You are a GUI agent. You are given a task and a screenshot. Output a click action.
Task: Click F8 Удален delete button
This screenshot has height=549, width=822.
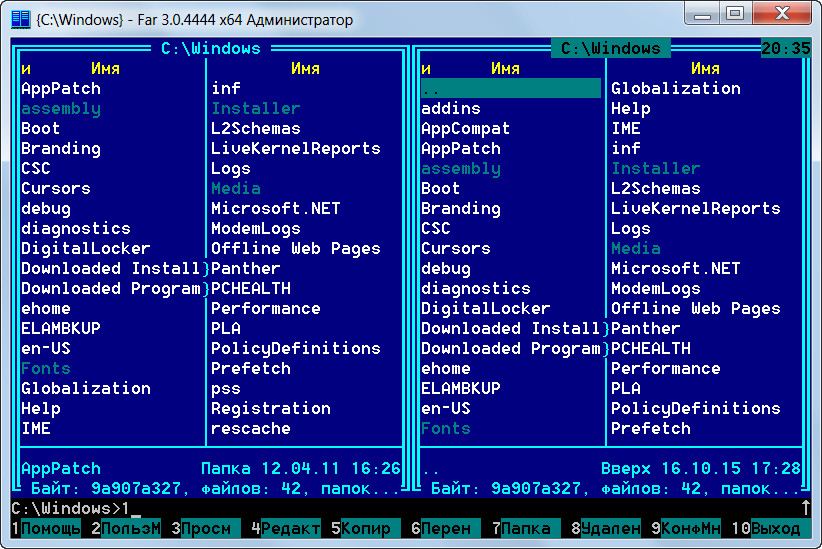[x=605, y=528]
